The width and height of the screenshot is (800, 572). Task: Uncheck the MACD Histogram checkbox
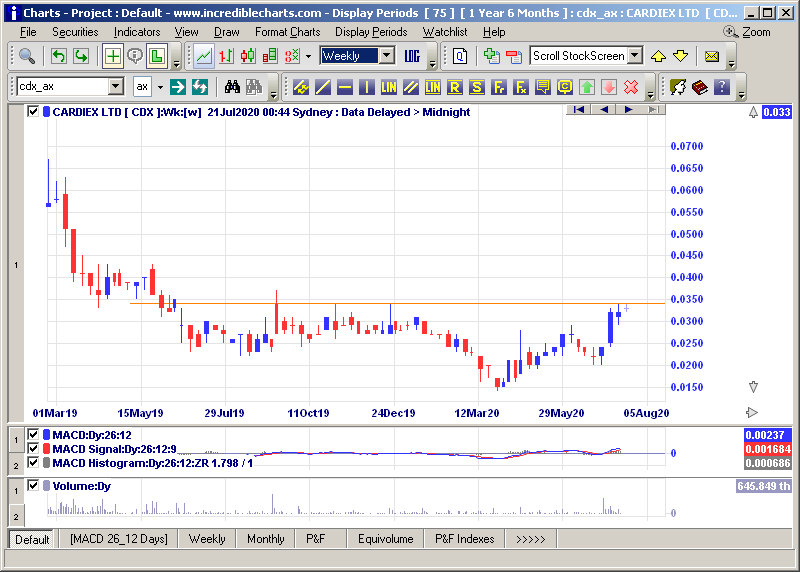(33, 463)
